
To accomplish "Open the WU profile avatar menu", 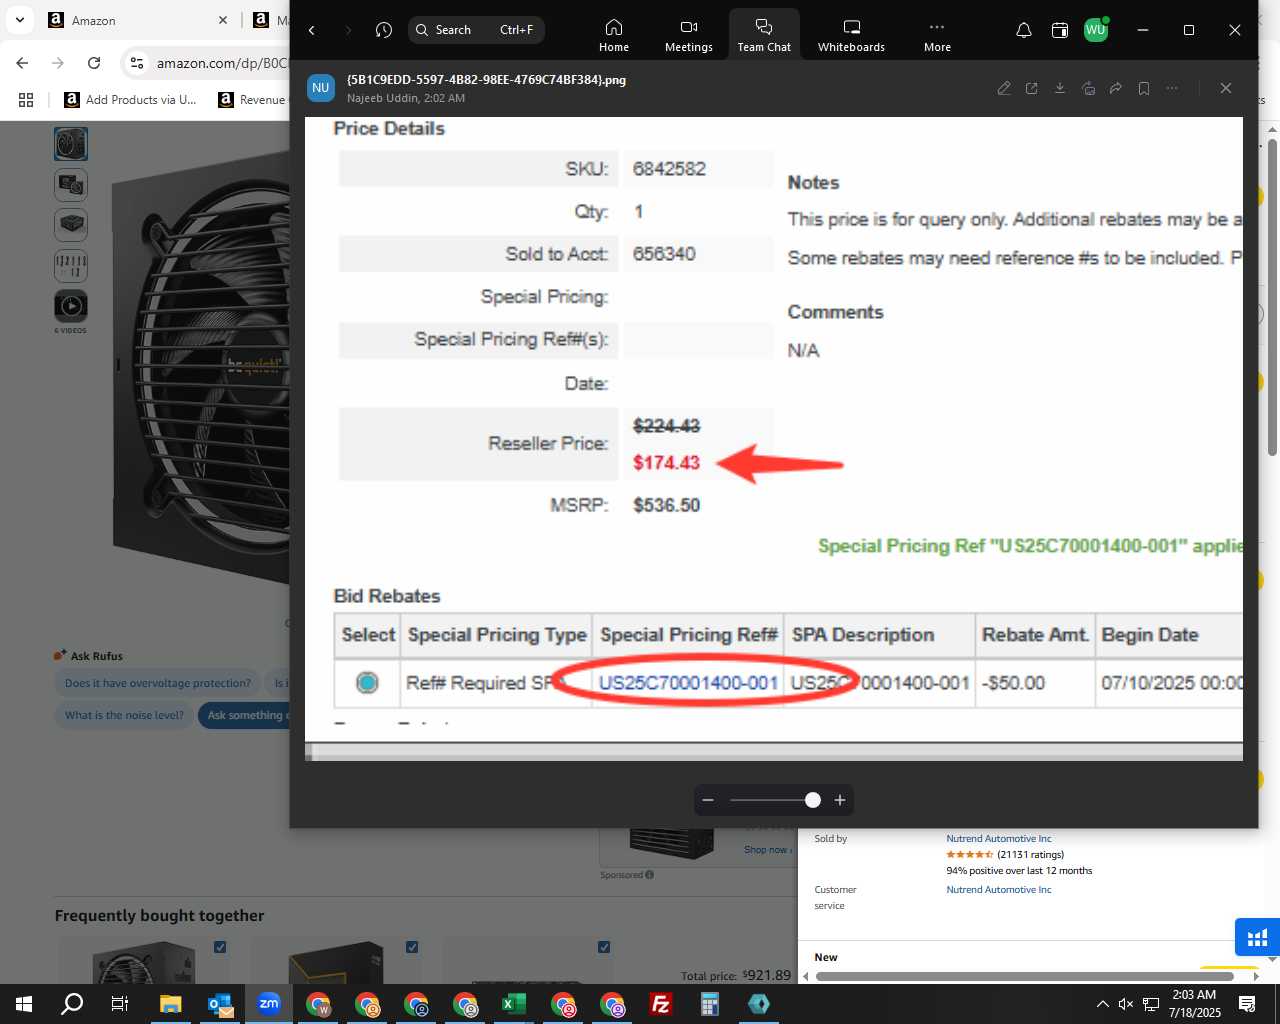I will tap(1096, 29).
